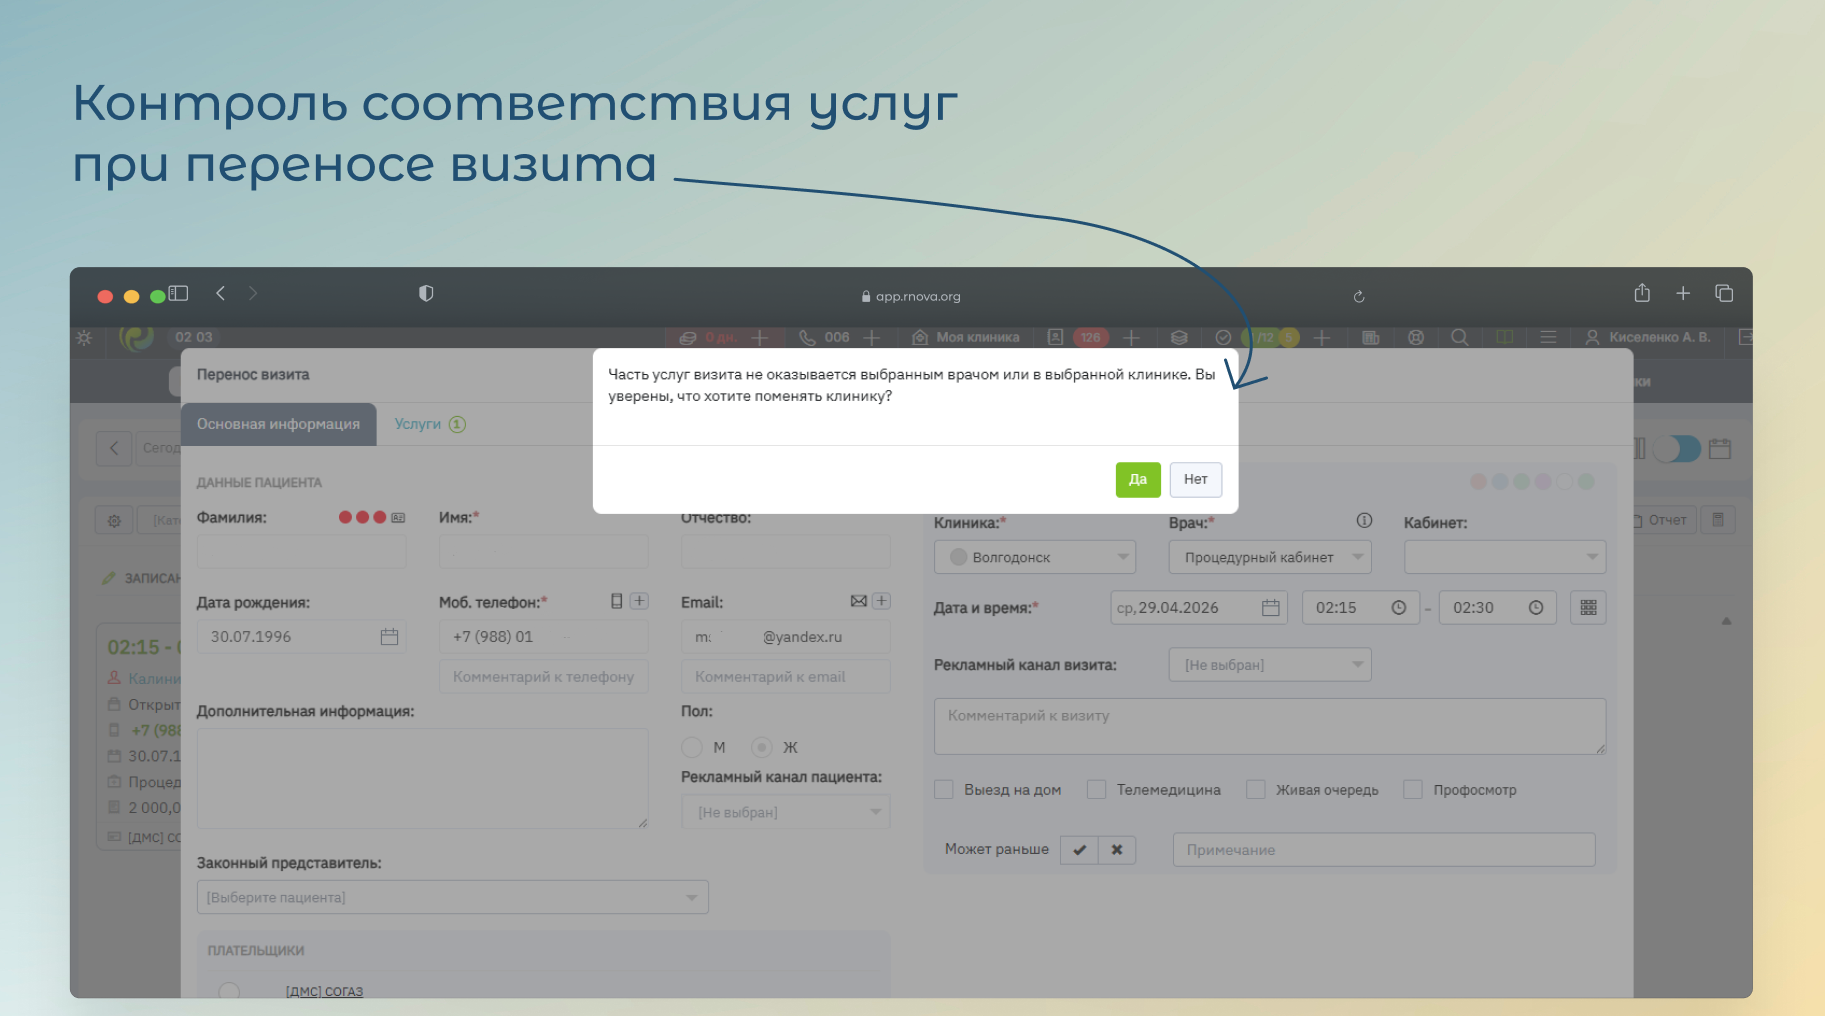Open the Клиника dropdown showing Волгодонск

[1034, 557]
